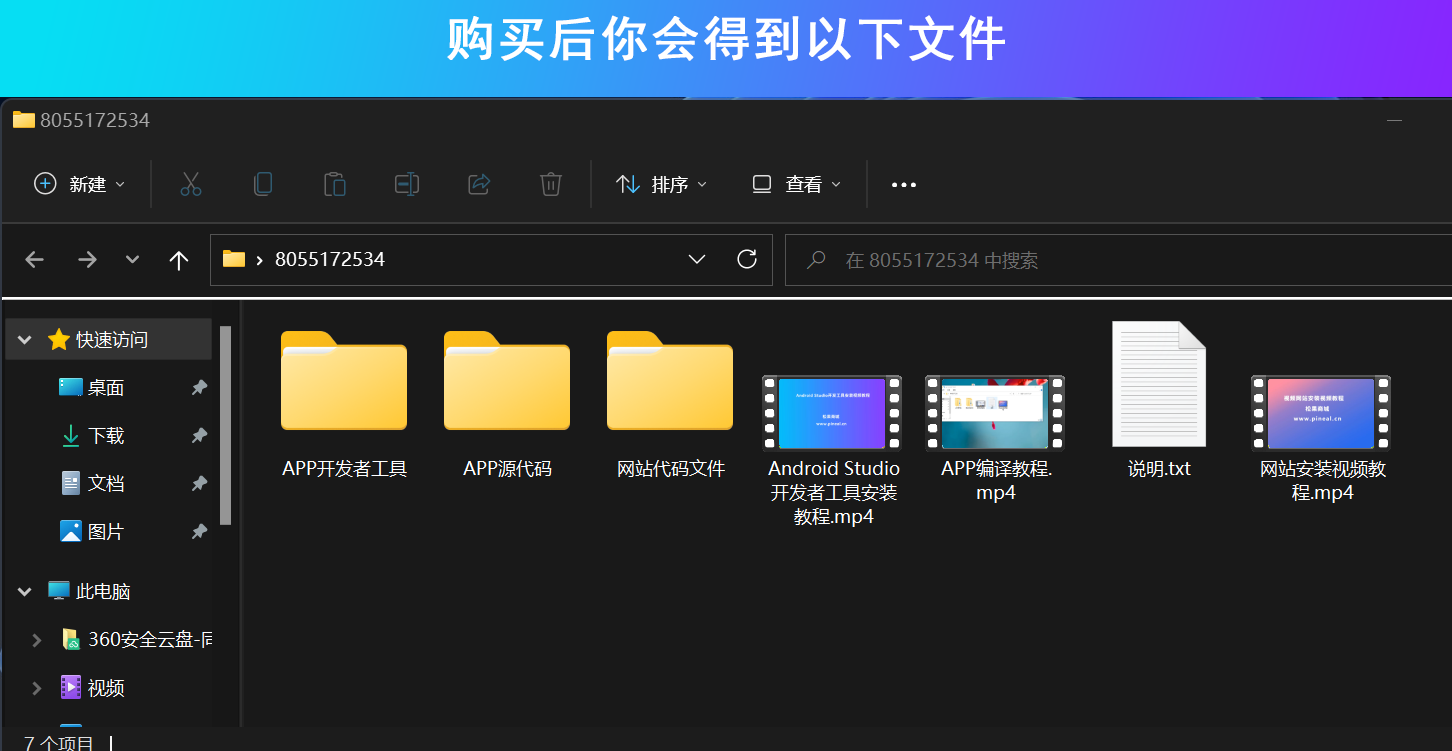Collapse the 此电脑 tree chevron
1452x751 pixels.
tap(25, 592)
